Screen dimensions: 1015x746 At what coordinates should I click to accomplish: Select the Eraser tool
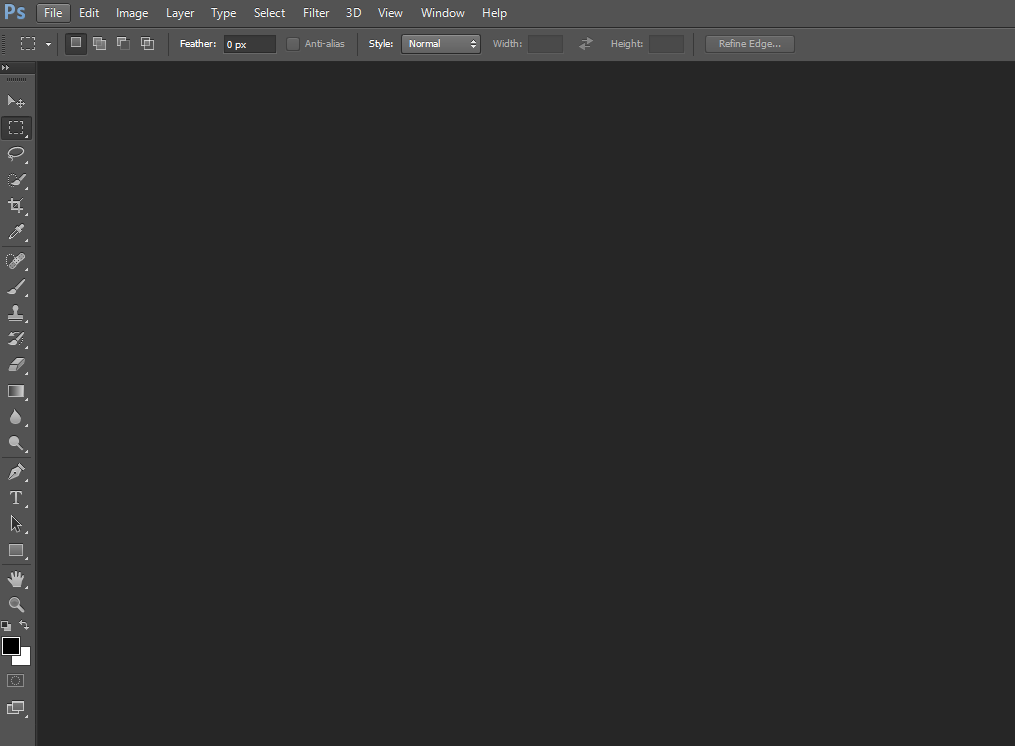point(16,365)
